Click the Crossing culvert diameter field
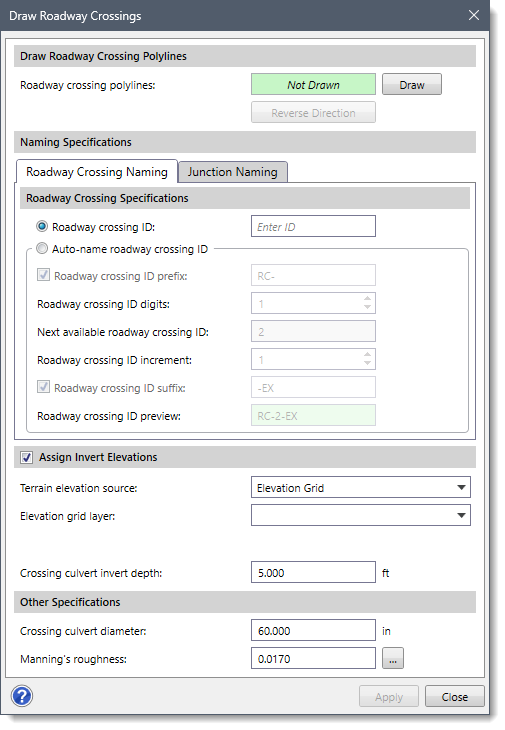 click(313, 630)
